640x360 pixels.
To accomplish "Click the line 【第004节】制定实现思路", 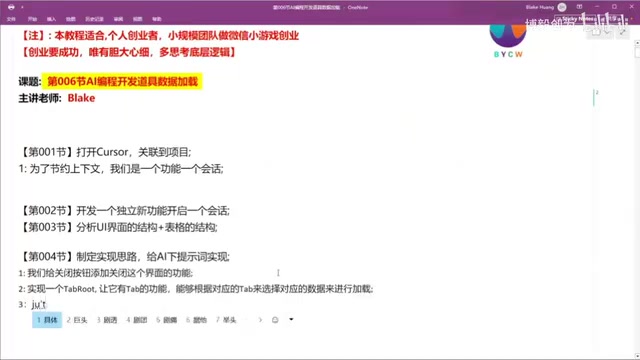I will pos(124,257).
